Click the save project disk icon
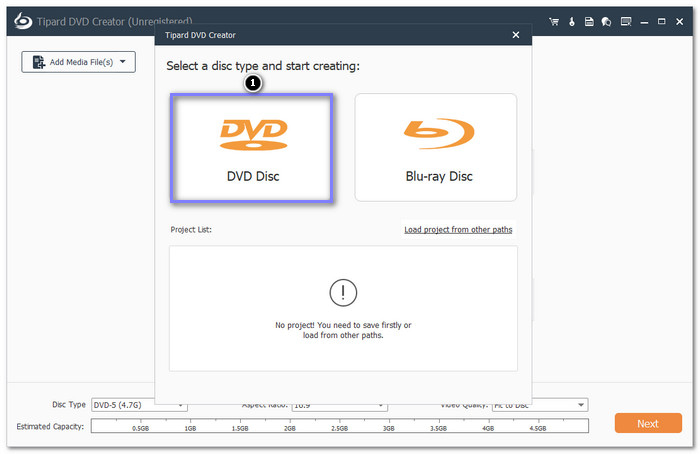700x454 pixels. [x=589, y=21]
